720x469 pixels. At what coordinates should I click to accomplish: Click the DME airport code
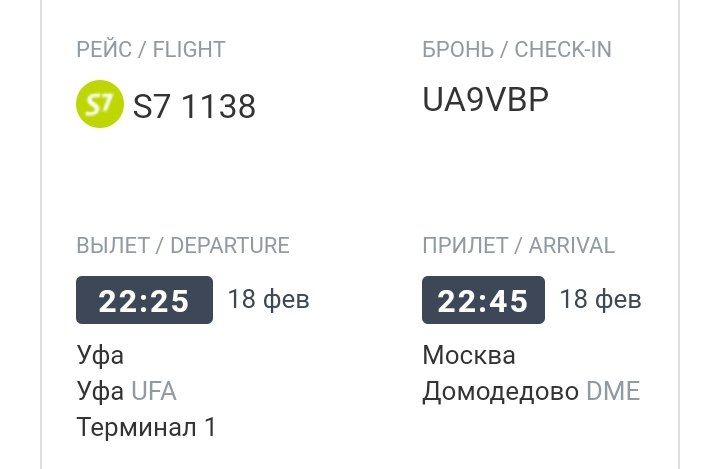point(613,391)
